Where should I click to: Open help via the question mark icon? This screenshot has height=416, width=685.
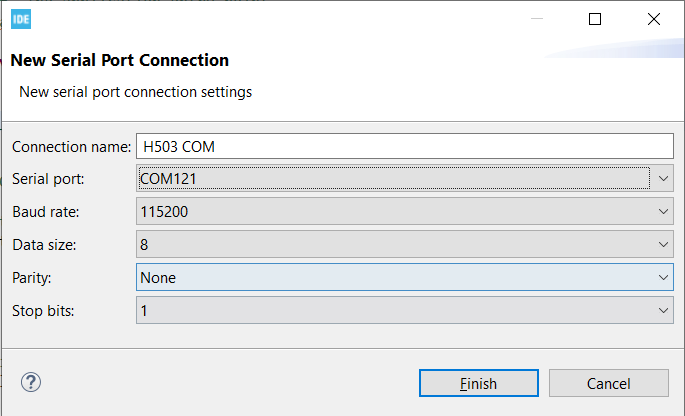tap(31, 382)
